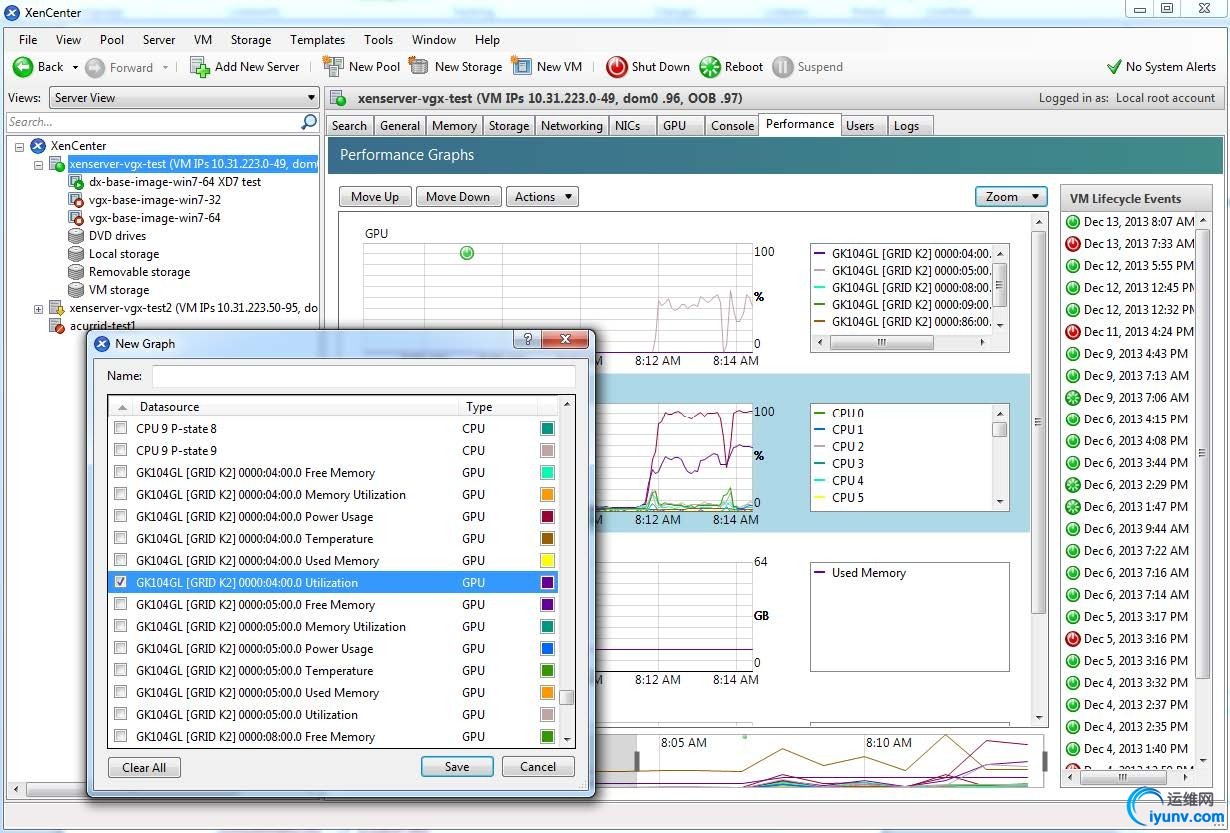Expand the xenserver-vgx-test2 tree node
Image resolution: width=1230 pixels, height=833 pixels.
pos(39,309)
